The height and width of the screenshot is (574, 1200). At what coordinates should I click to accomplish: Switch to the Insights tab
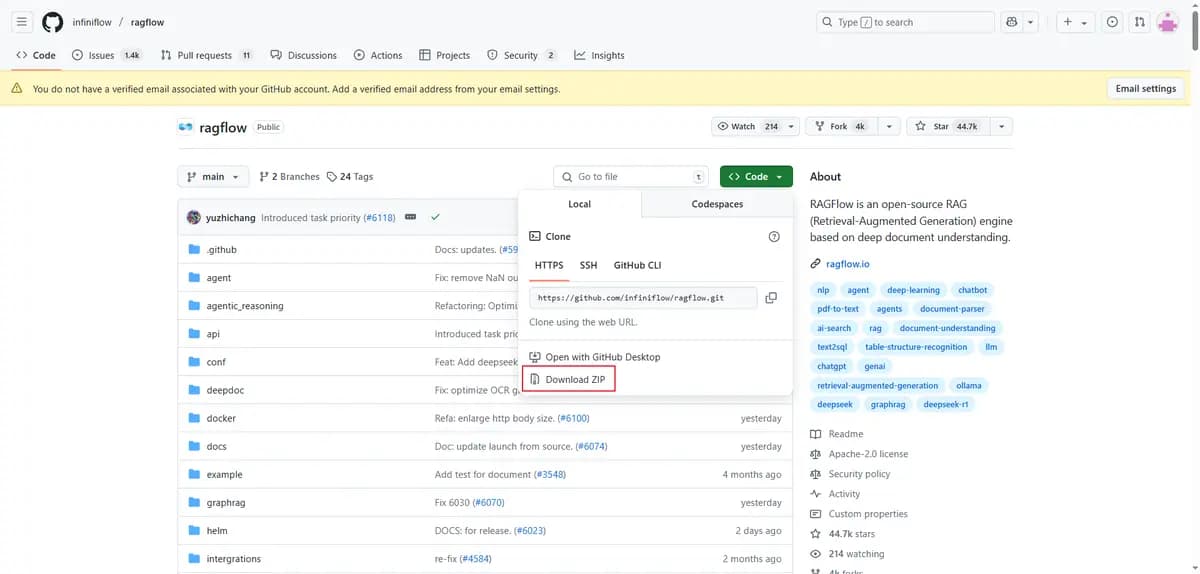[x=599, y=55]
